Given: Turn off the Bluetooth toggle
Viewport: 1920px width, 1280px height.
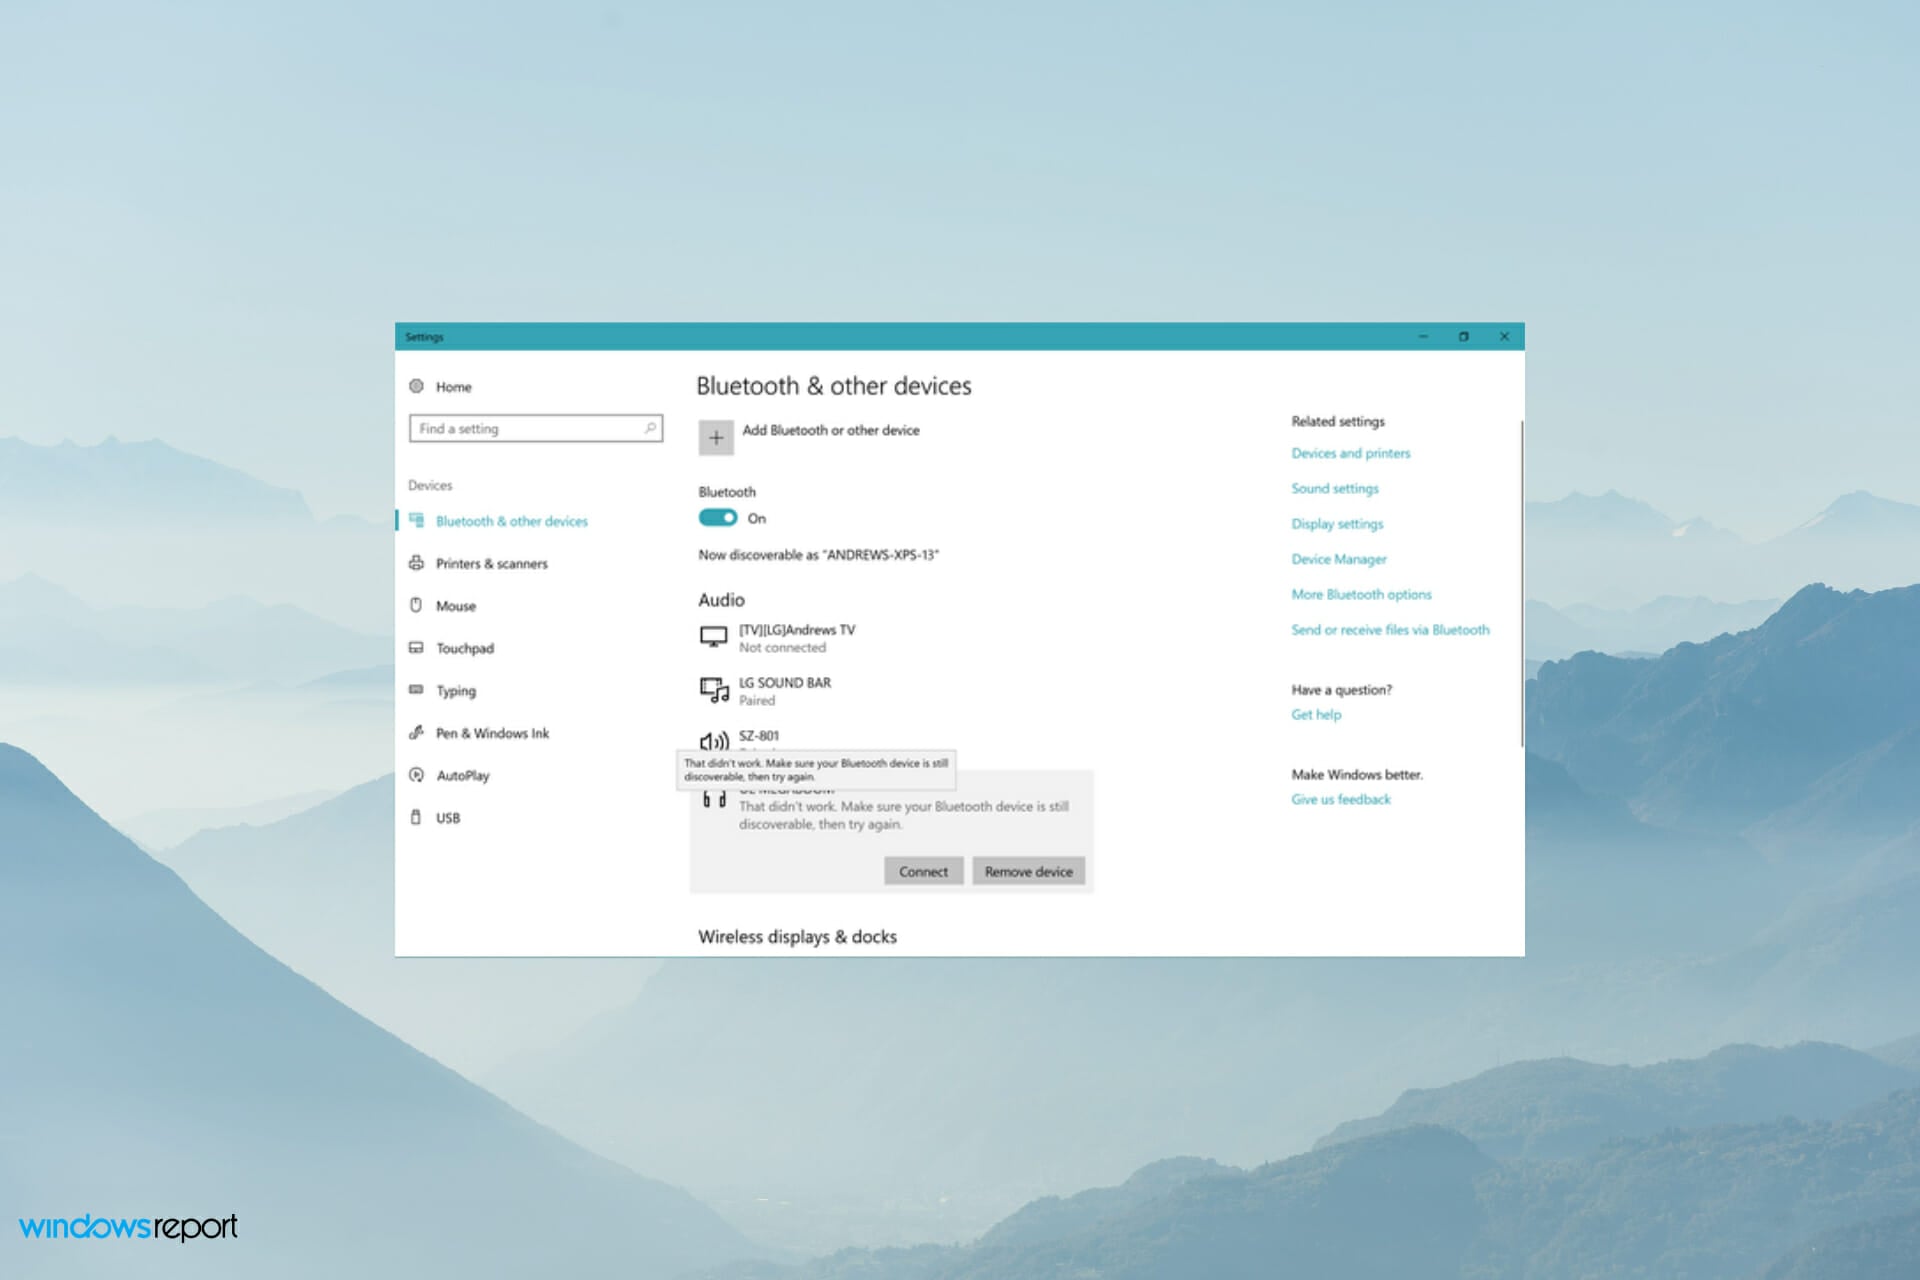Looking at the screenshot, I should pyautogui.click(x=717, y=518).
